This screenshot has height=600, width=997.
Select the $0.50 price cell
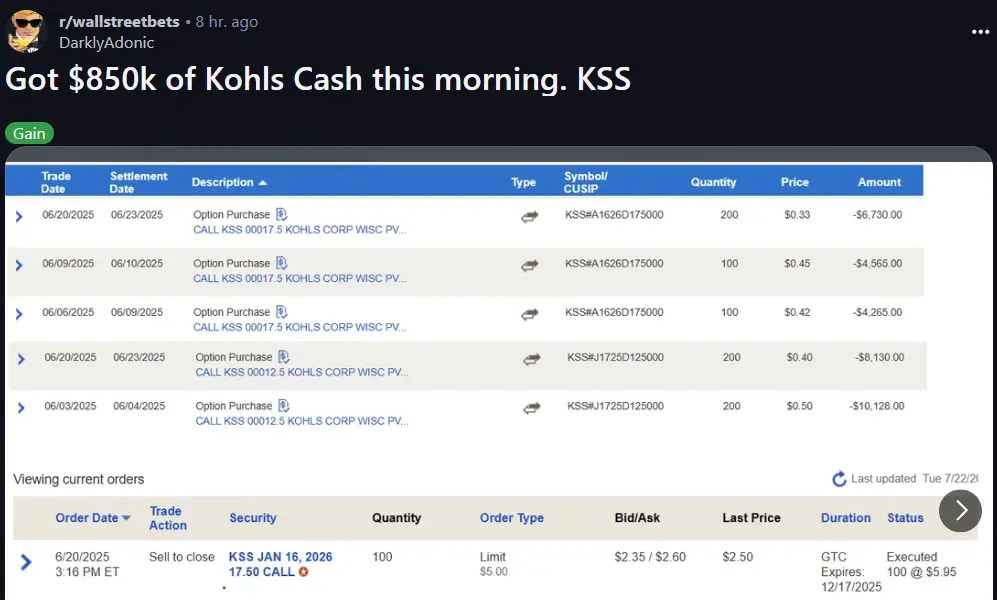coord(799,406)
